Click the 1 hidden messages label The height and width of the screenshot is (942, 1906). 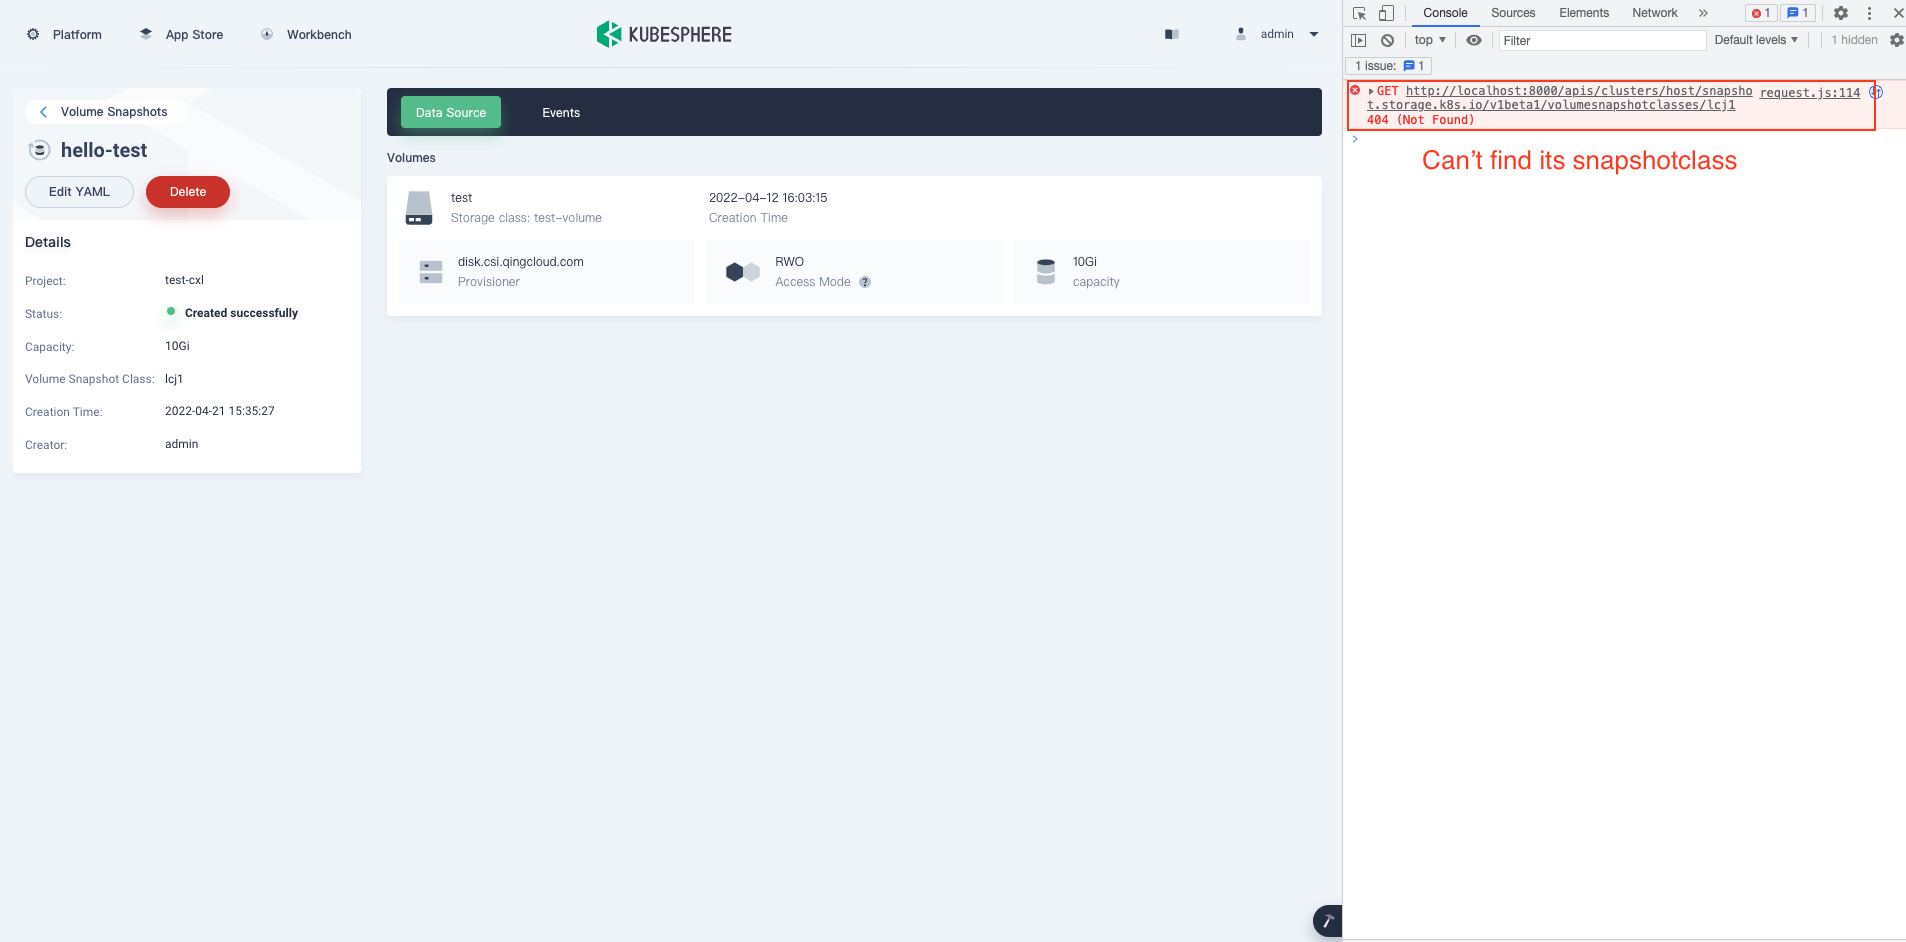tap(1854, 40)
